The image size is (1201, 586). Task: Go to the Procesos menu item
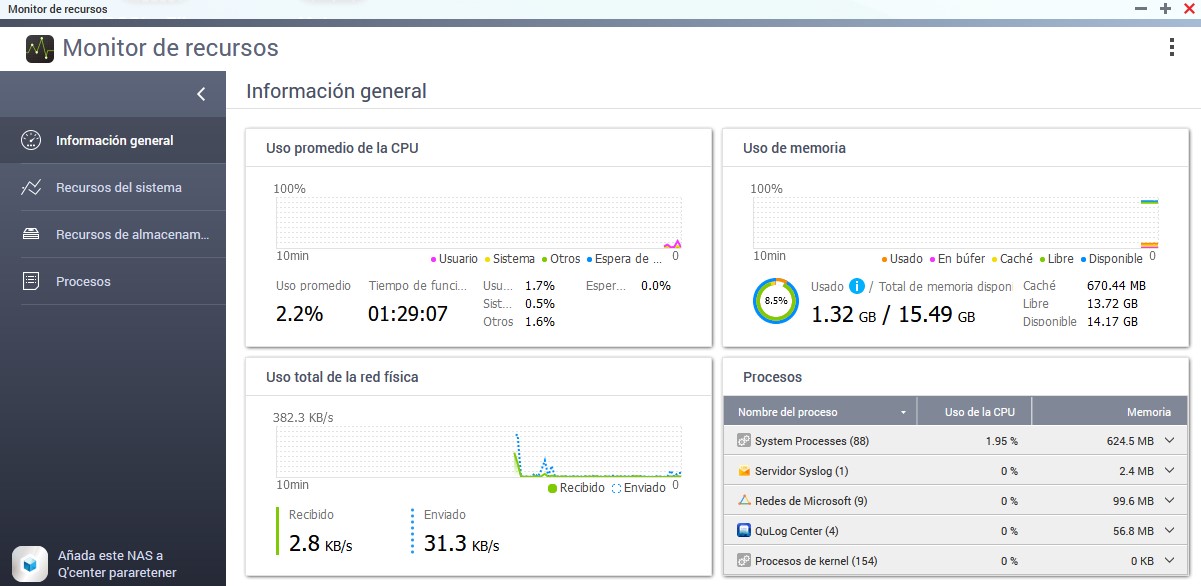83,282
